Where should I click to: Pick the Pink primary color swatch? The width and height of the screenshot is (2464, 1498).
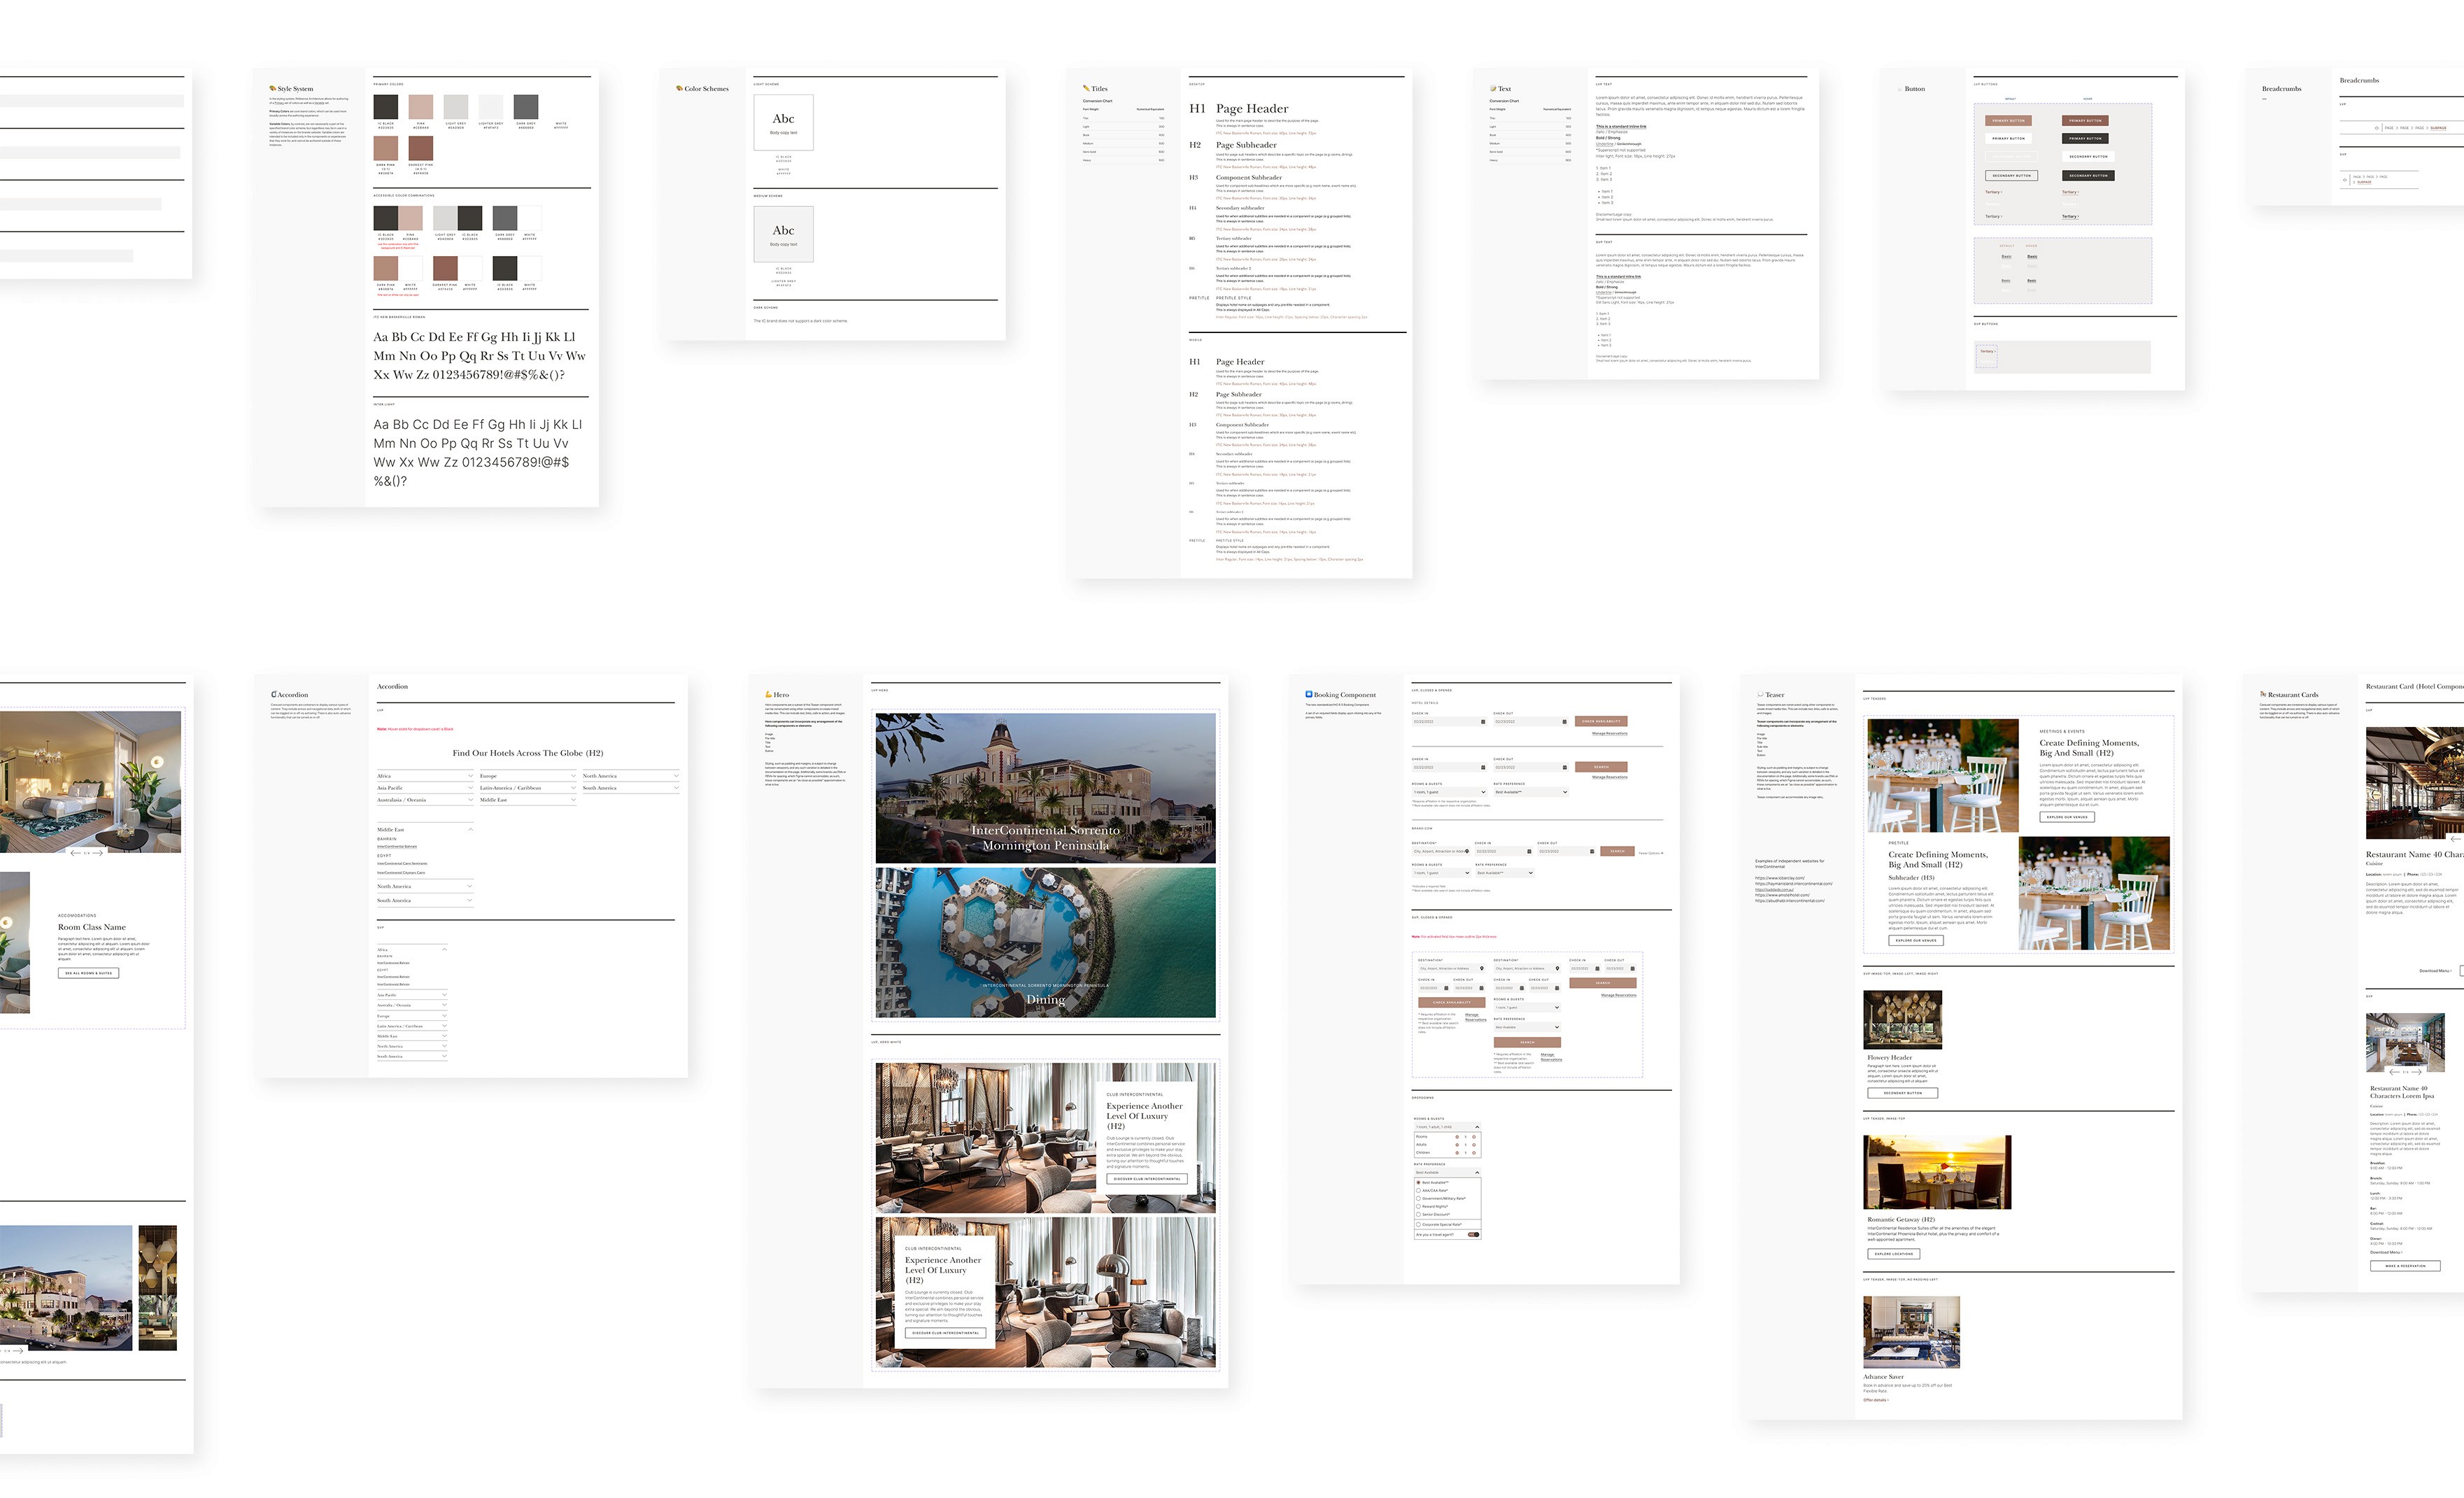421,108
